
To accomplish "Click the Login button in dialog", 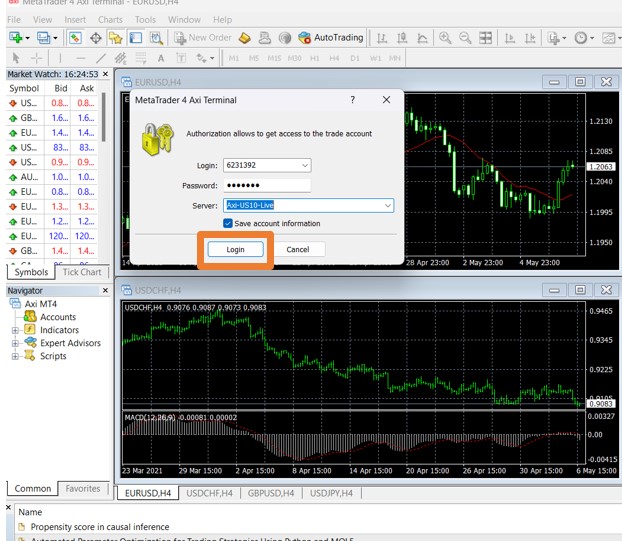I will coord(236,249).
